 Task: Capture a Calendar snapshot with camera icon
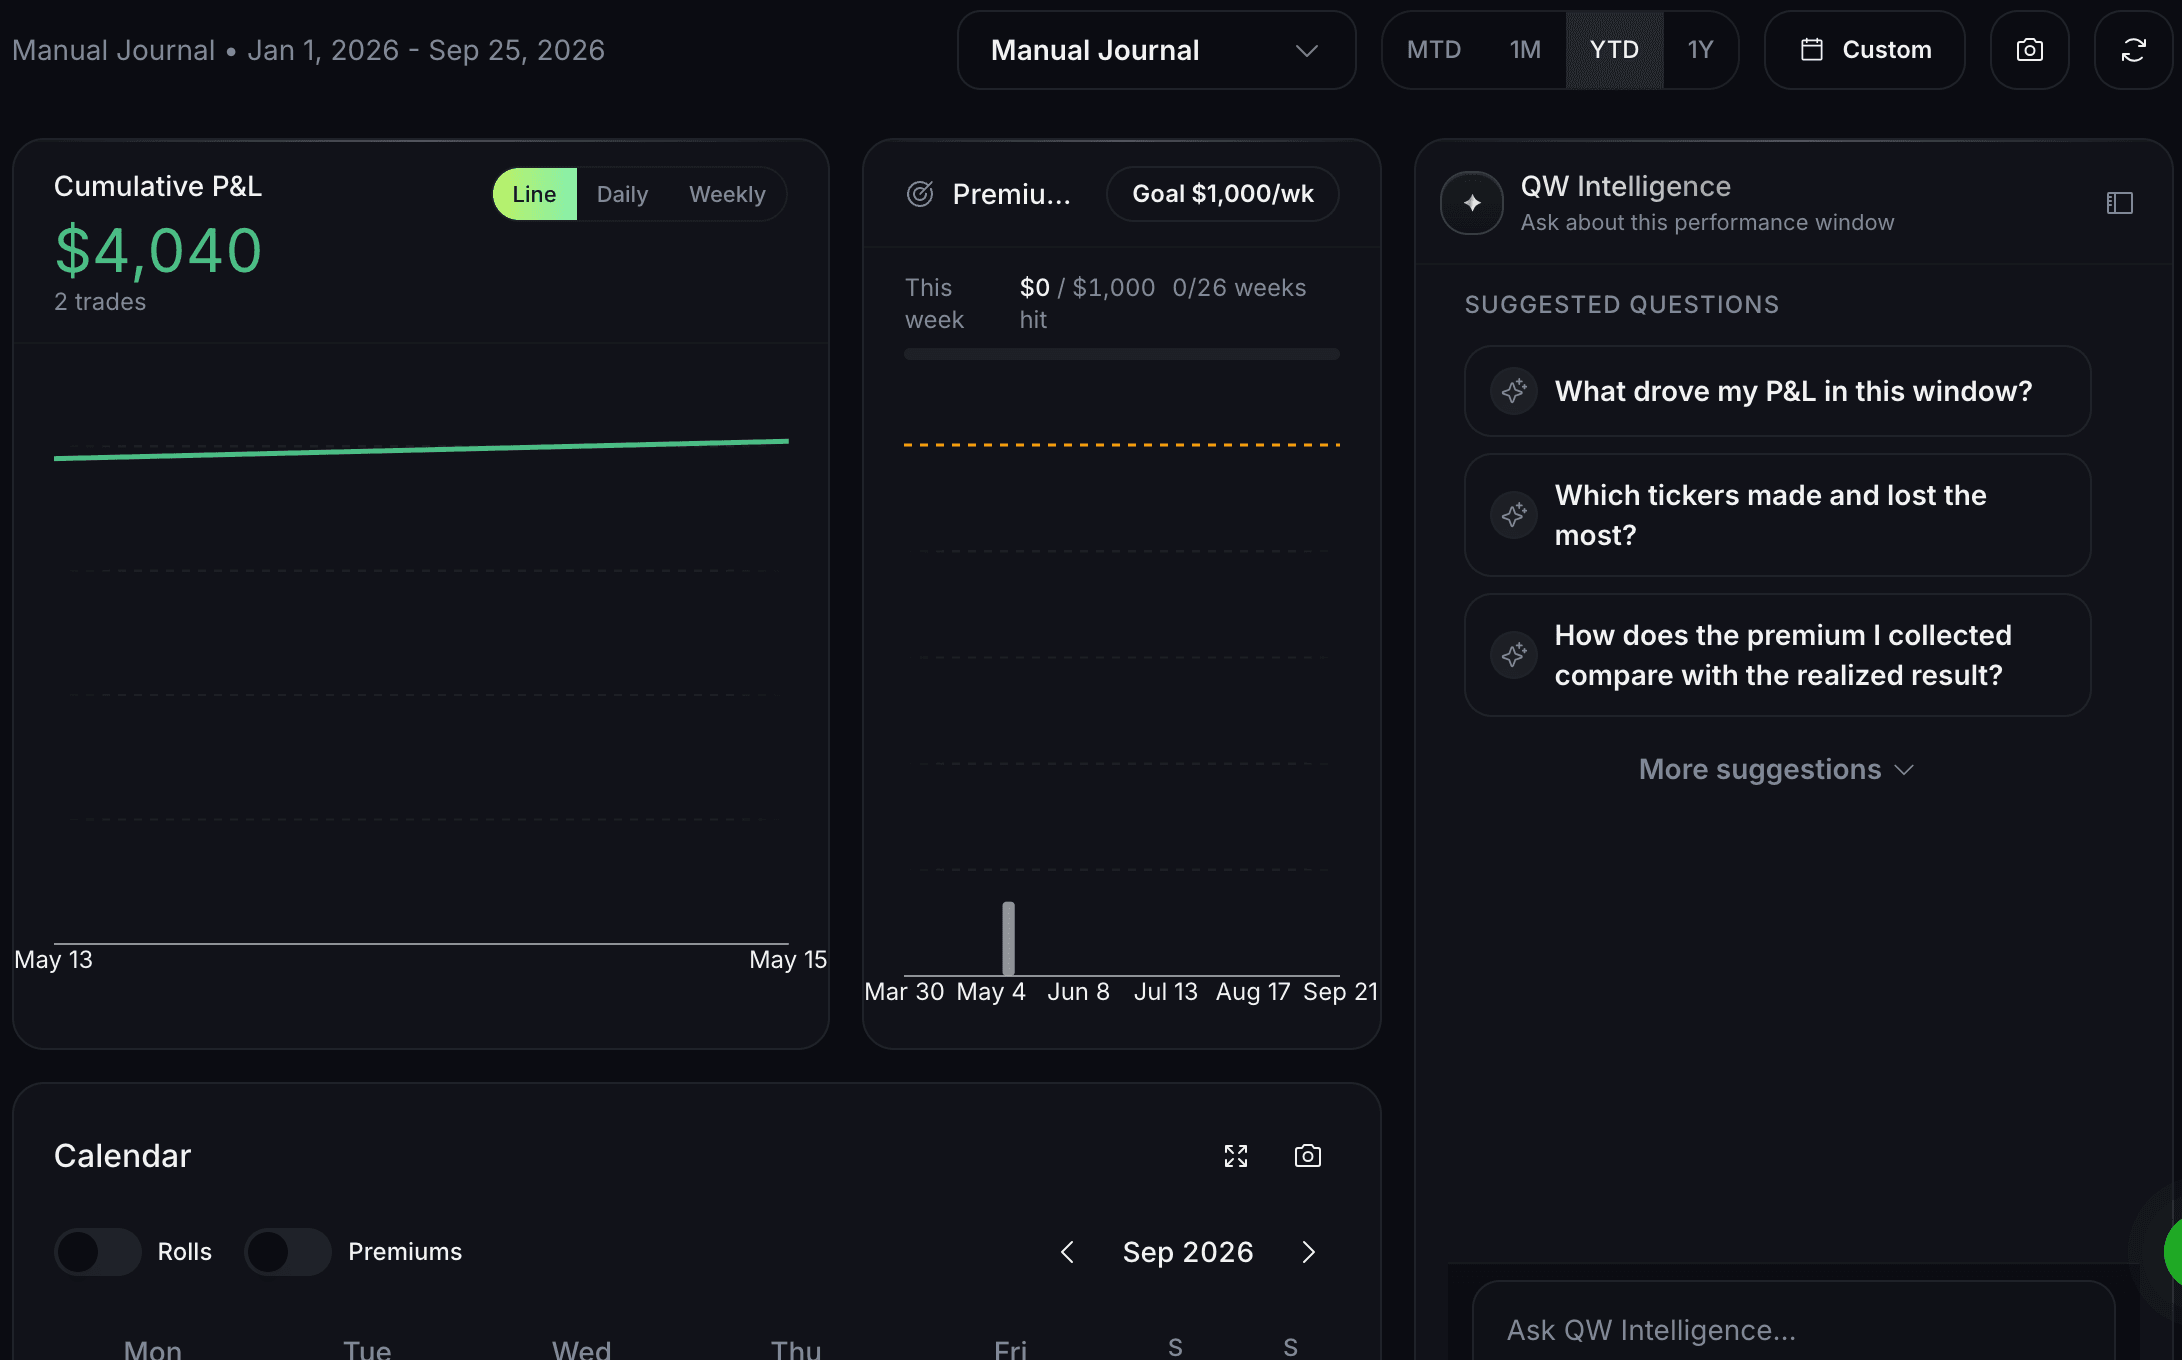click(x=1307, y=1156)
